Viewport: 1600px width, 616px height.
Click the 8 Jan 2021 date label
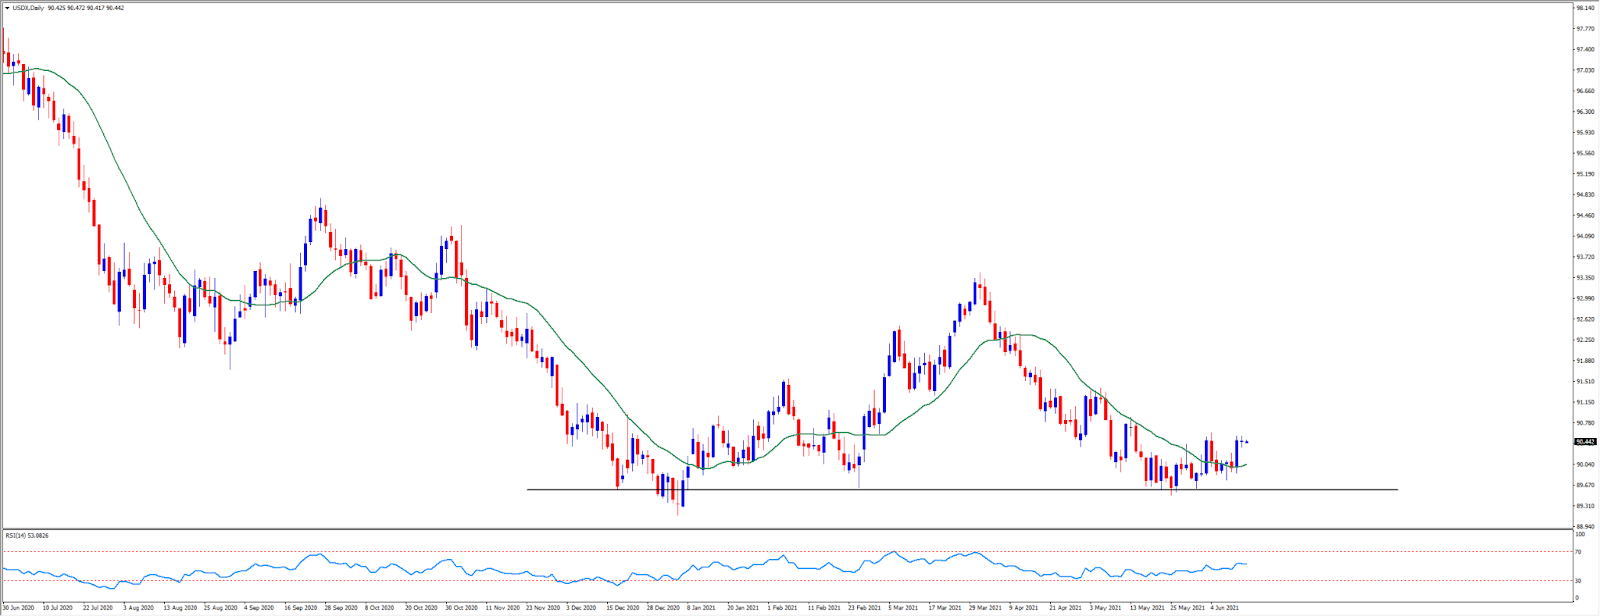click(702, 607)
